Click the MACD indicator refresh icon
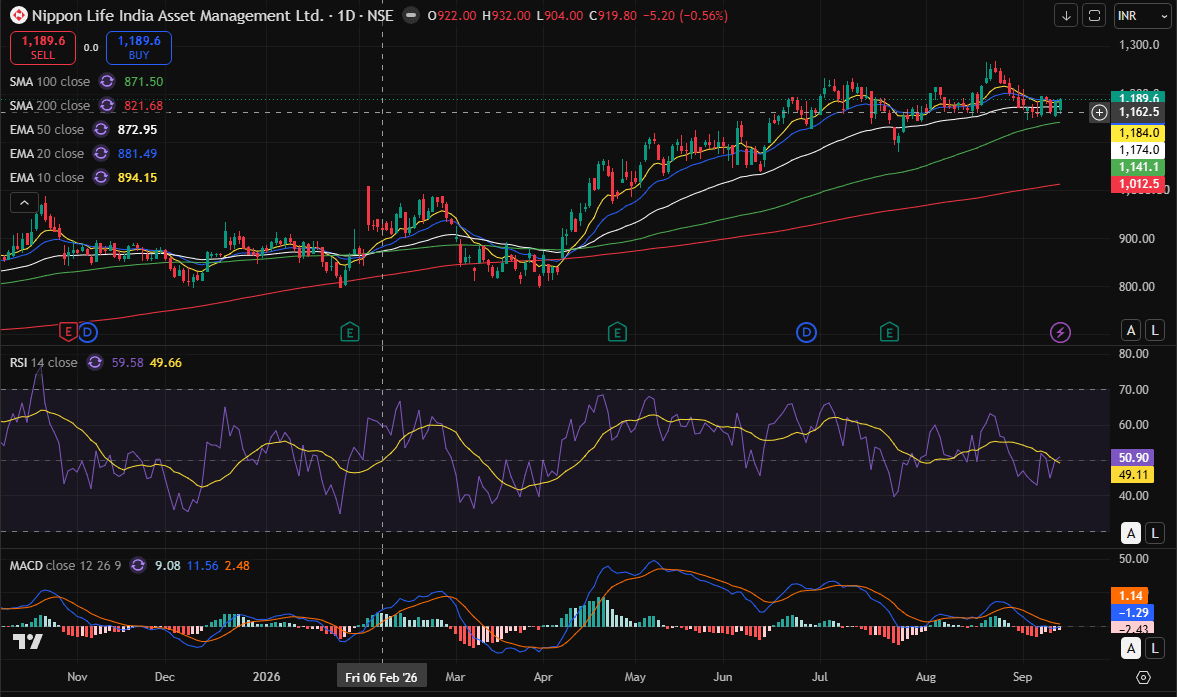Screen dimensions: 1177x697 click(x=138, y=565)
